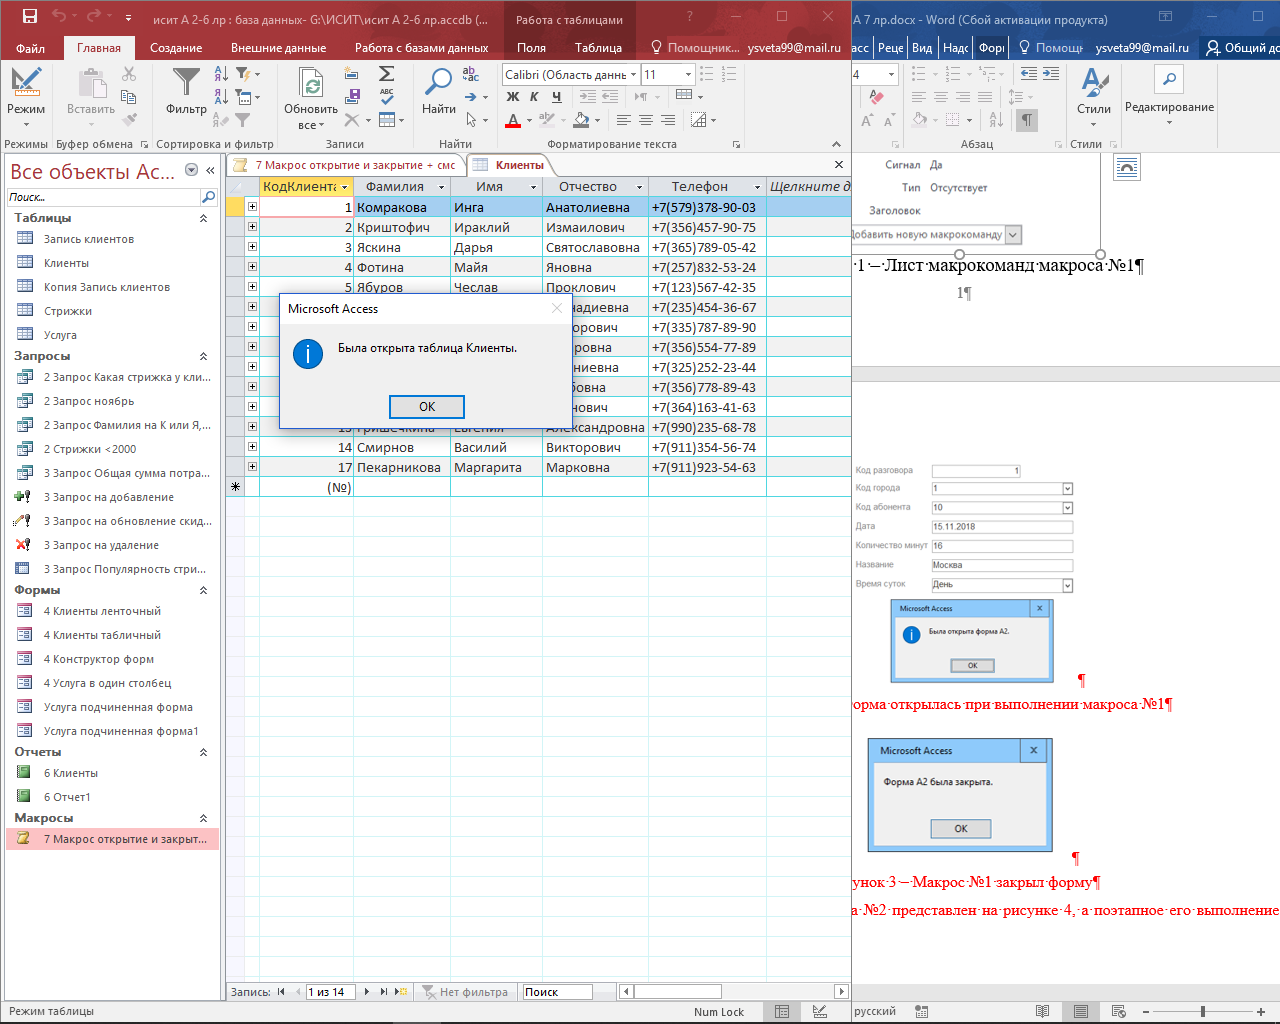The image size is (1280, 1024).
Task: Toggle italic К formatting in Access
Action: tap(534, 97)
